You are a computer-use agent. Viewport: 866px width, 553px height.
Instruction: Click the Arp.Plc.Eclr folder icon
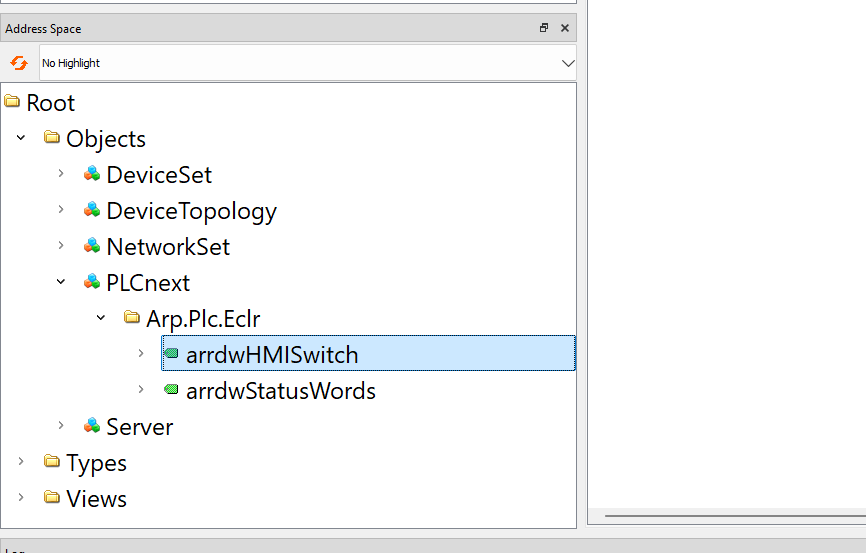point(131,318)
